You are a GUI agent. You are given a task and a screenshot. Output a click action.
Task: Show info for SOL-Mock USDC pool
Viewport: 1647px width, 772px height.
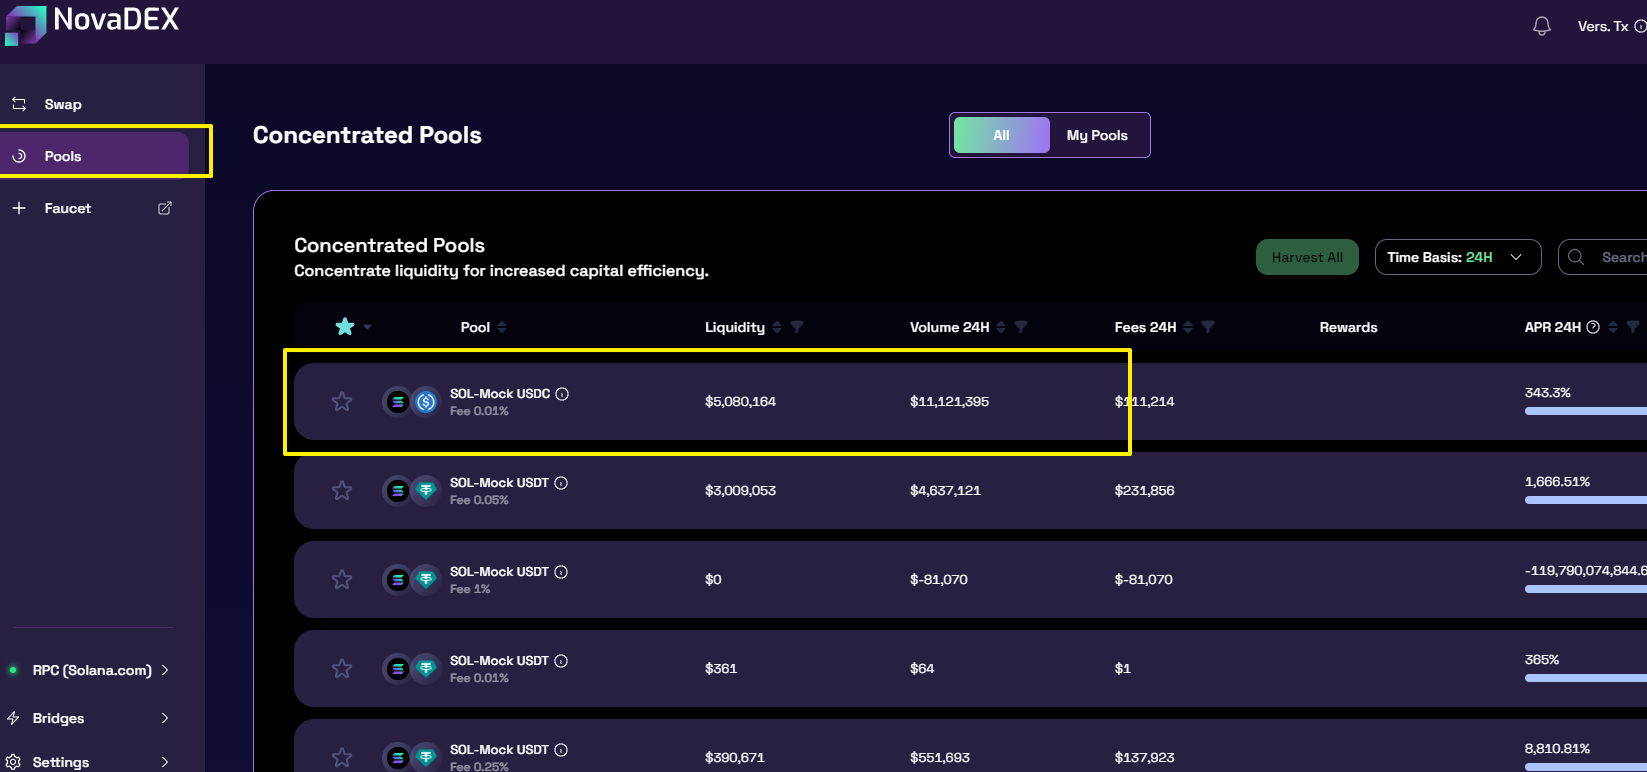[x=562, y=394]
